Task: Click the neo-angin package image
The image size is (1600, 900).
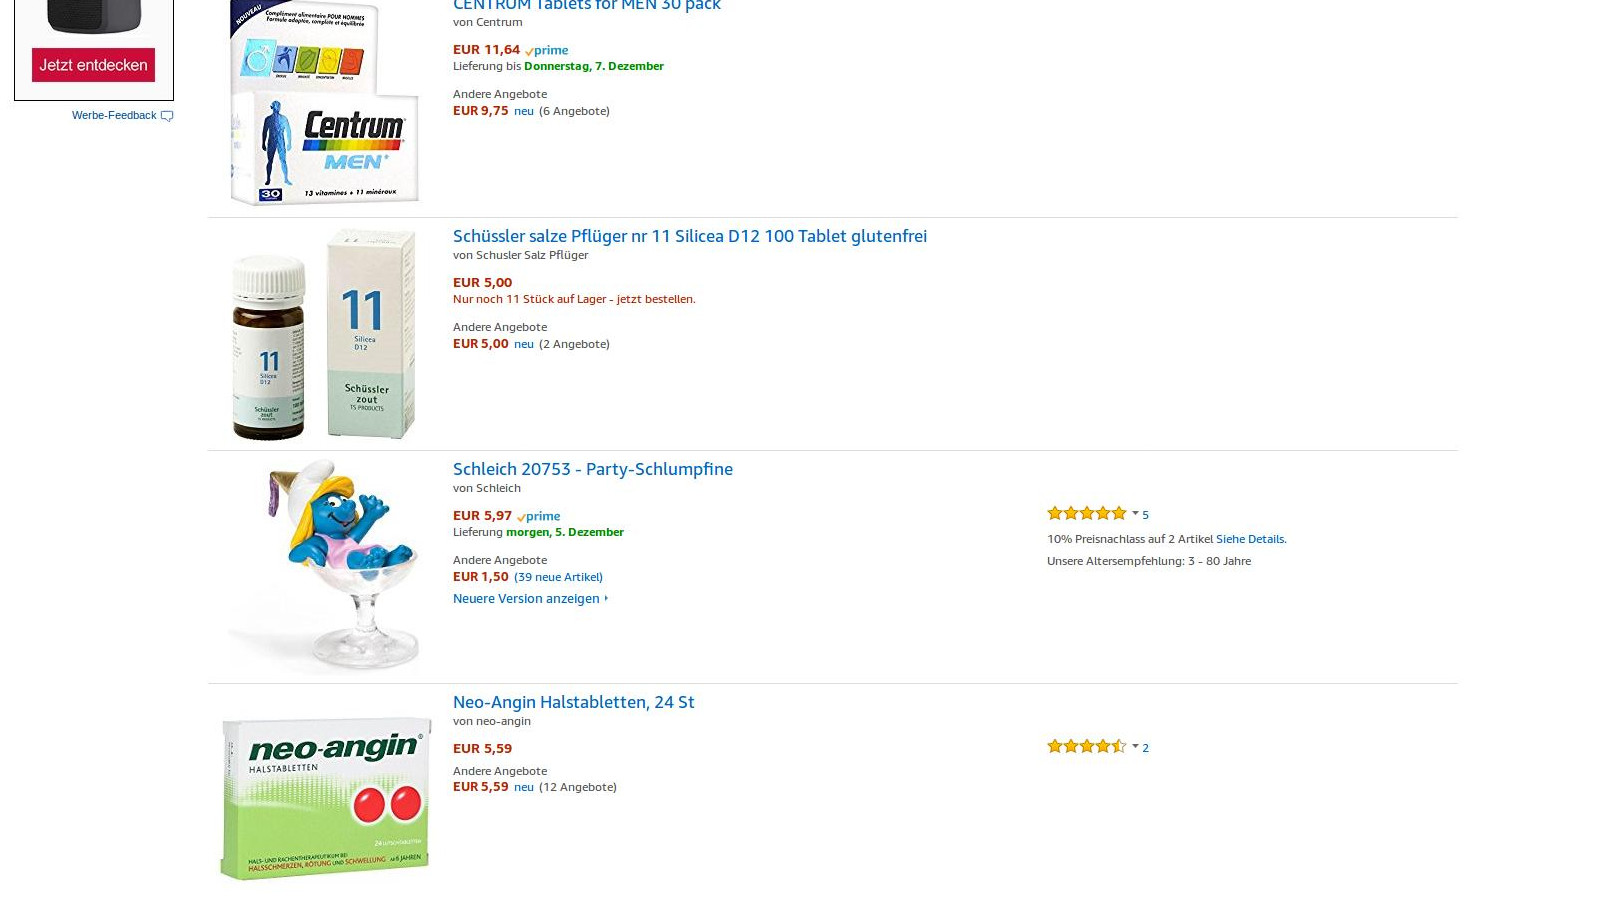Action: coord(324,798)
